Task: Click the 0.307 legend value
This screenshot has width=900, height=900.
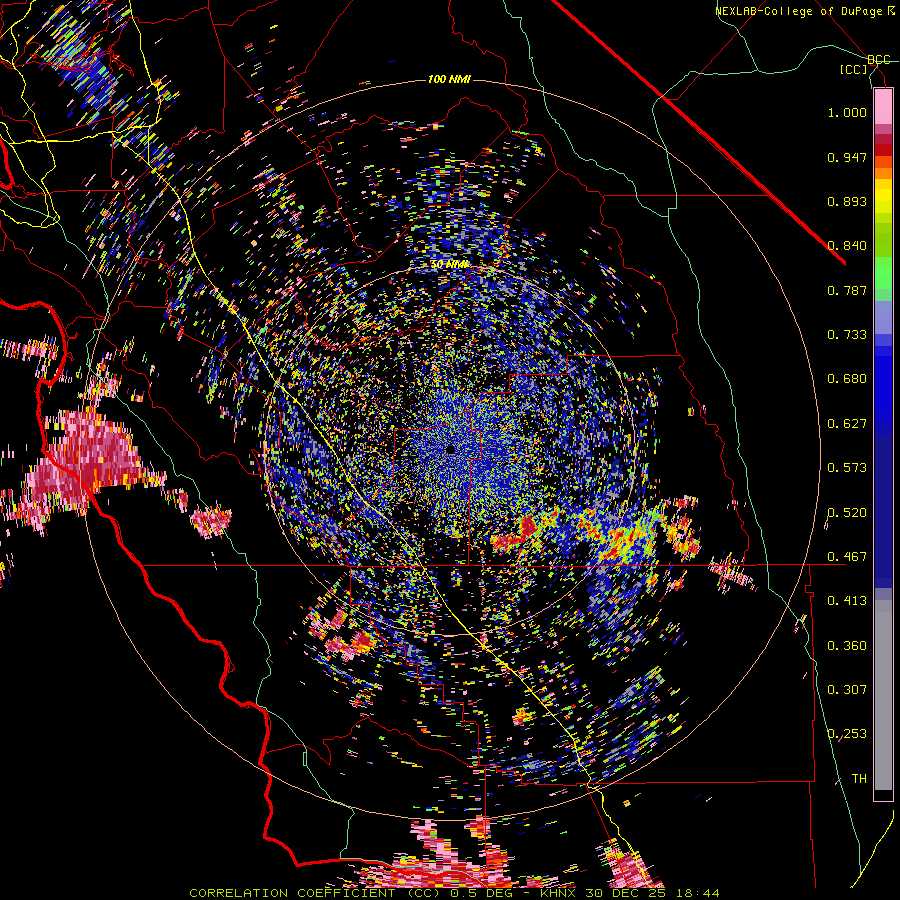Action: [847, 690]
